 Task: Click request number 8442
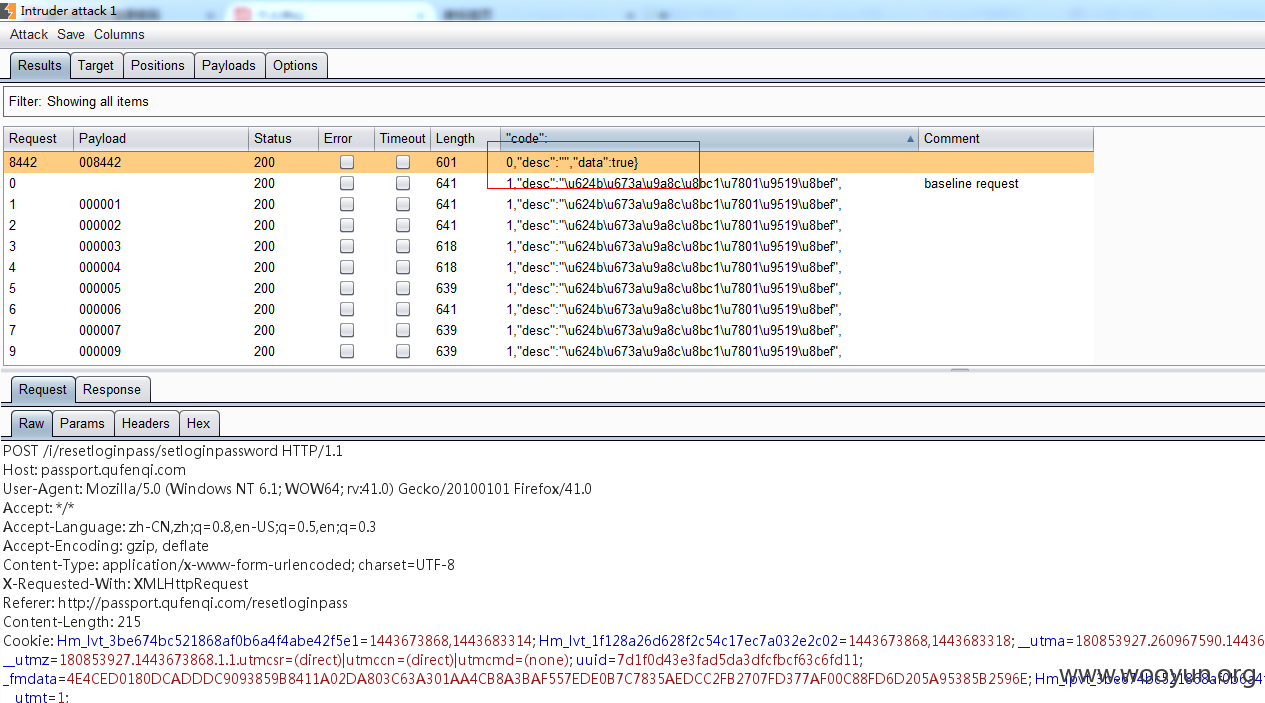click(x=23, y=162)
